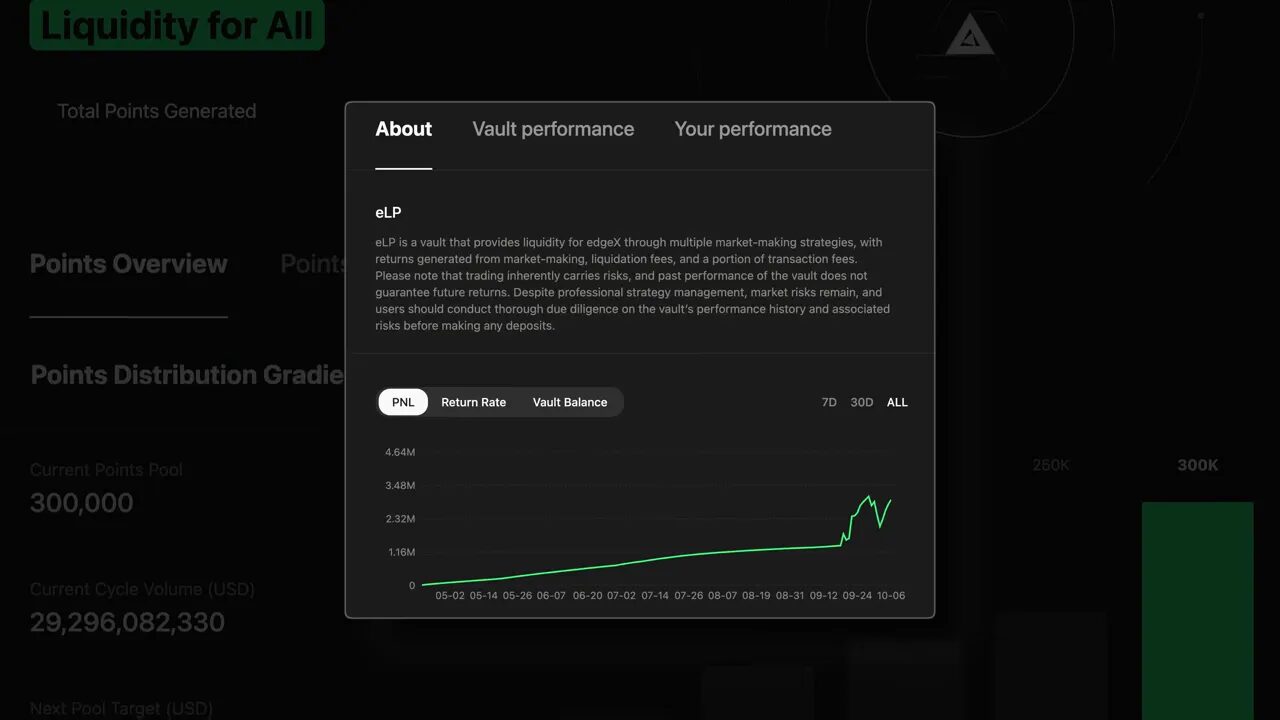Viewport: 1280px width, 720px height.
Task: Click the triangular edgeX logo icon
Action: 968,38
